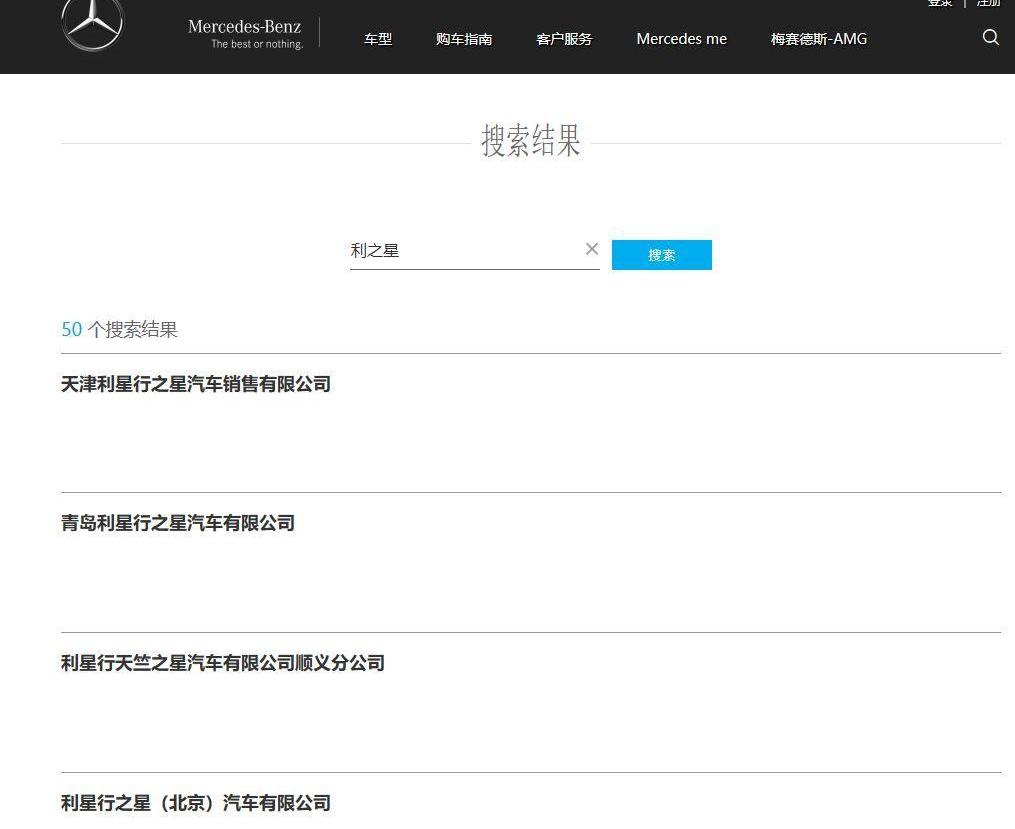Open result 青岛利星行之星汽车有限公司

coord(178,523)
